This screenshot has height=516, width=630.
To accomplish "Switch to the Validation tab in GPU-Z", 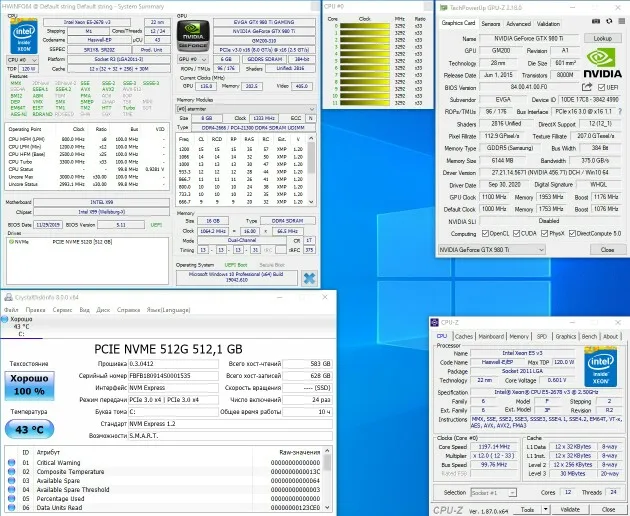I will click(548, 24).
